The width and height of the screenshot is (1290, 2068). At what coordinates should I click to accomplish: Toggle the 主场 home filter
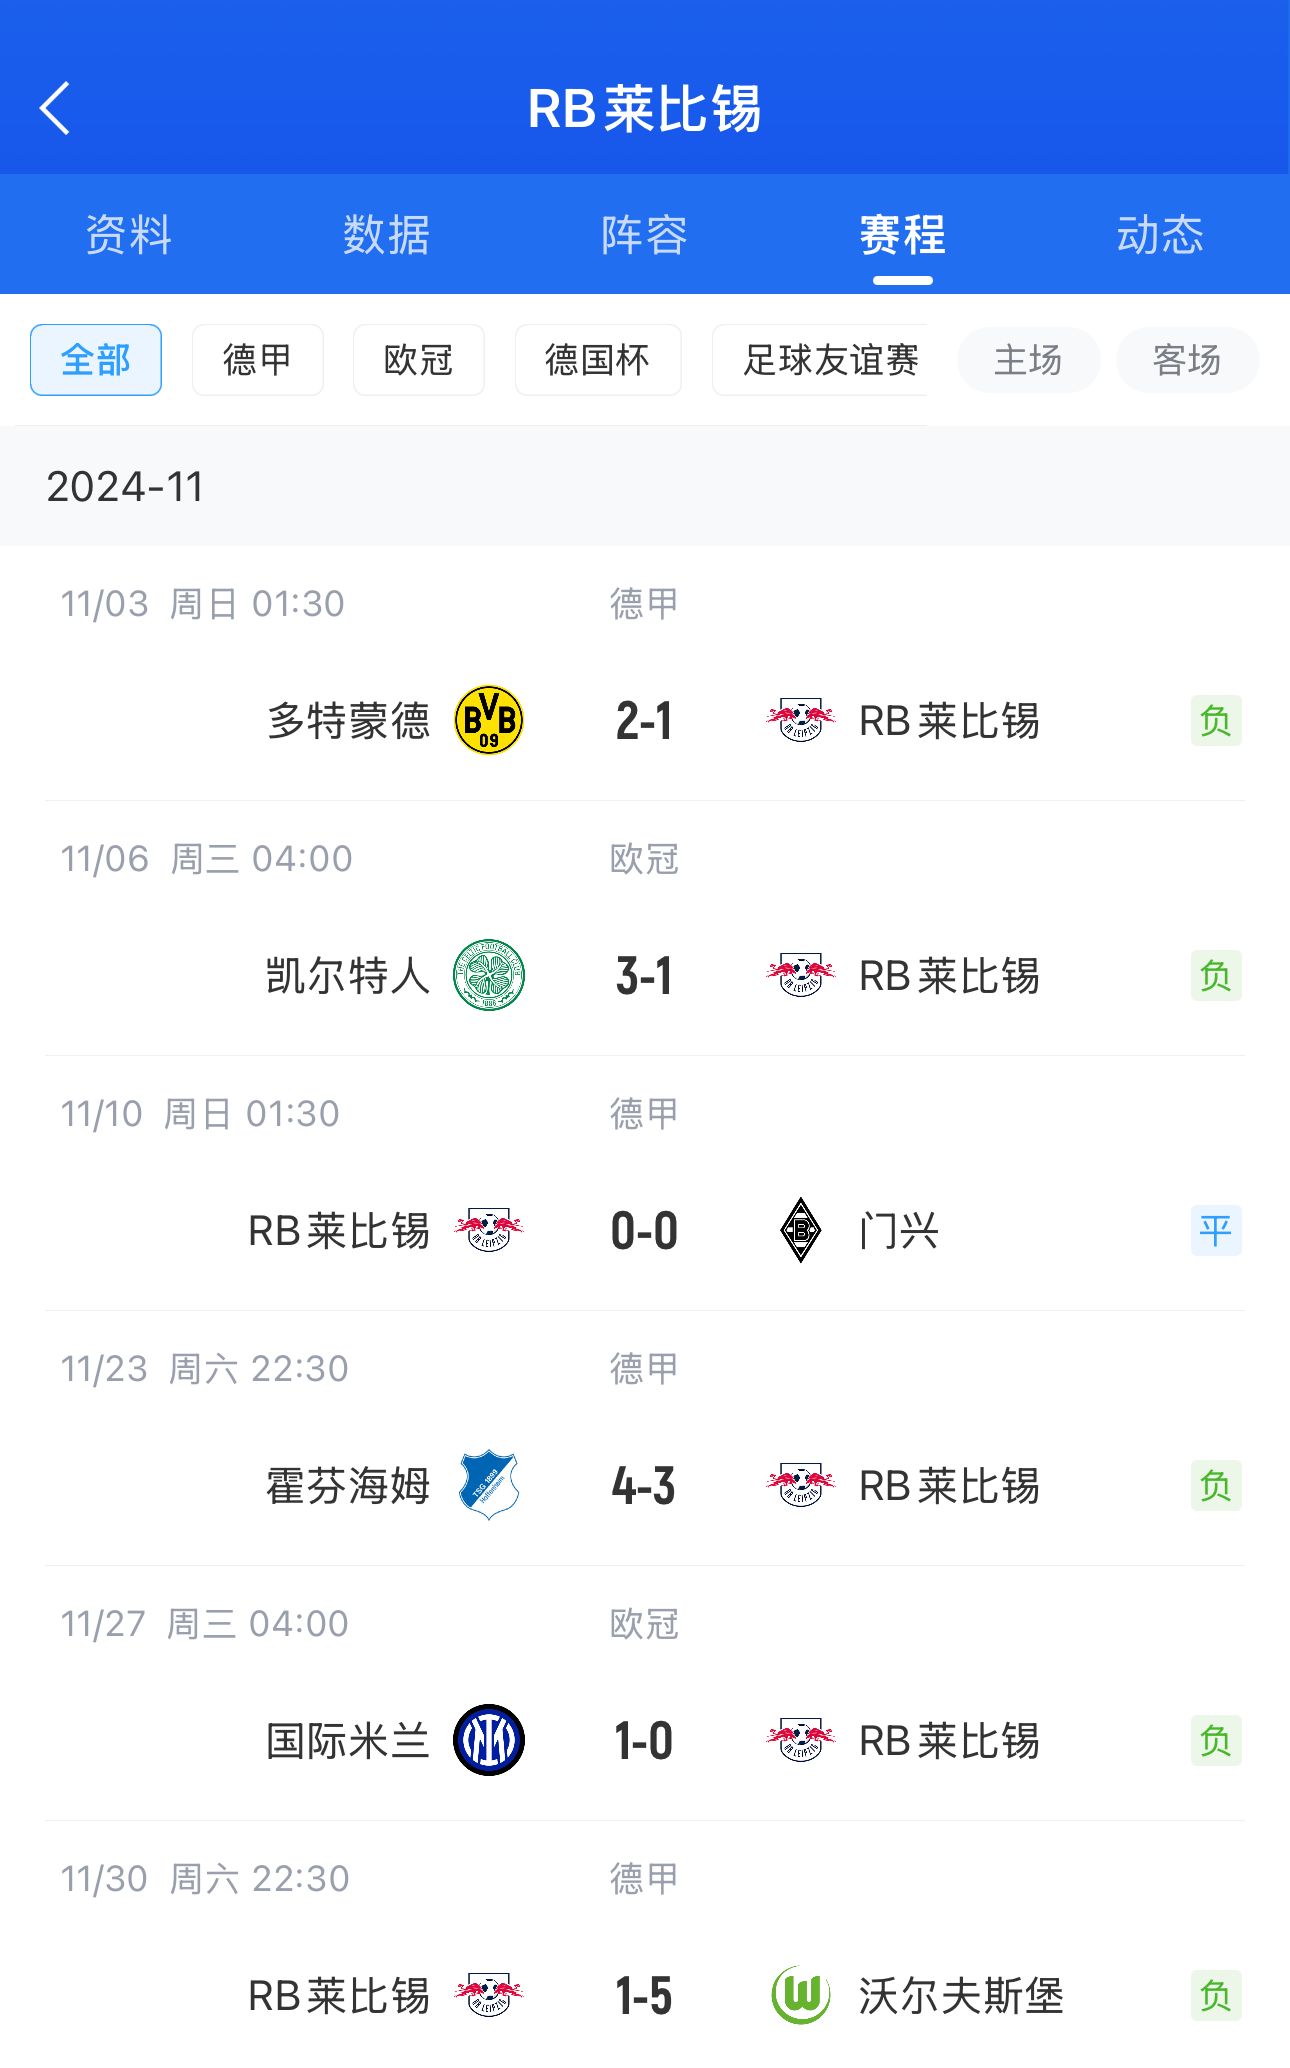tap(1028, 360)
